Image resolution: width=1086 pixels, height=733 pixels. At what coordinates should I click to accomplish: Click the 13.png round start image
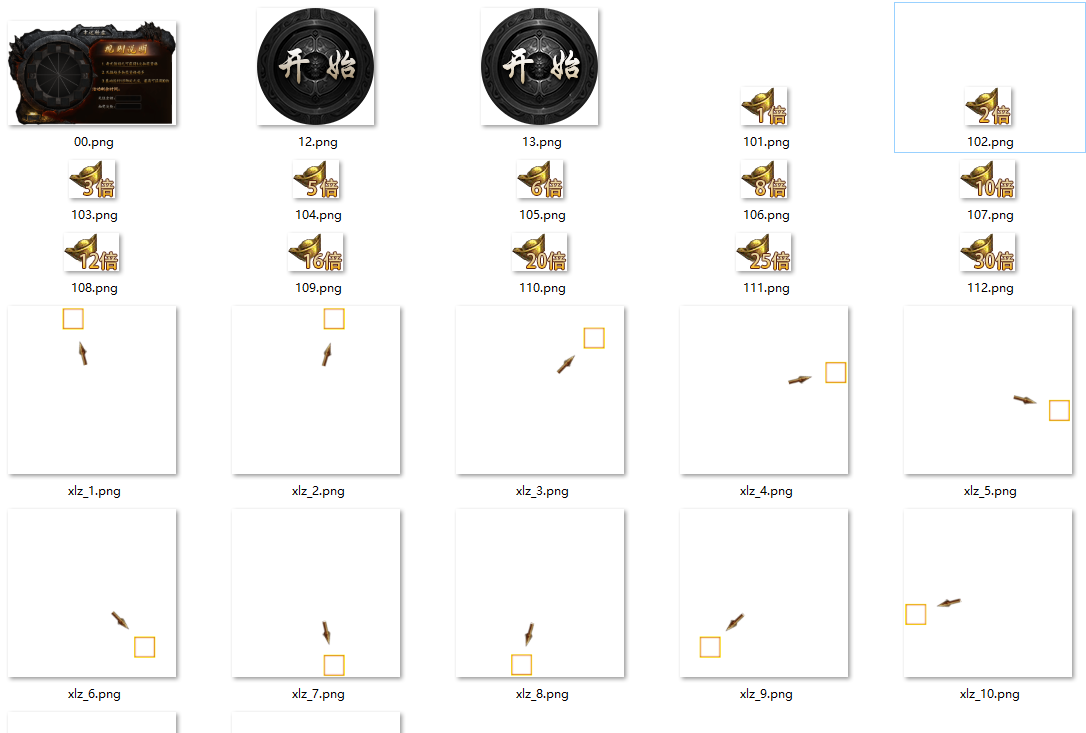coord(540,67)
